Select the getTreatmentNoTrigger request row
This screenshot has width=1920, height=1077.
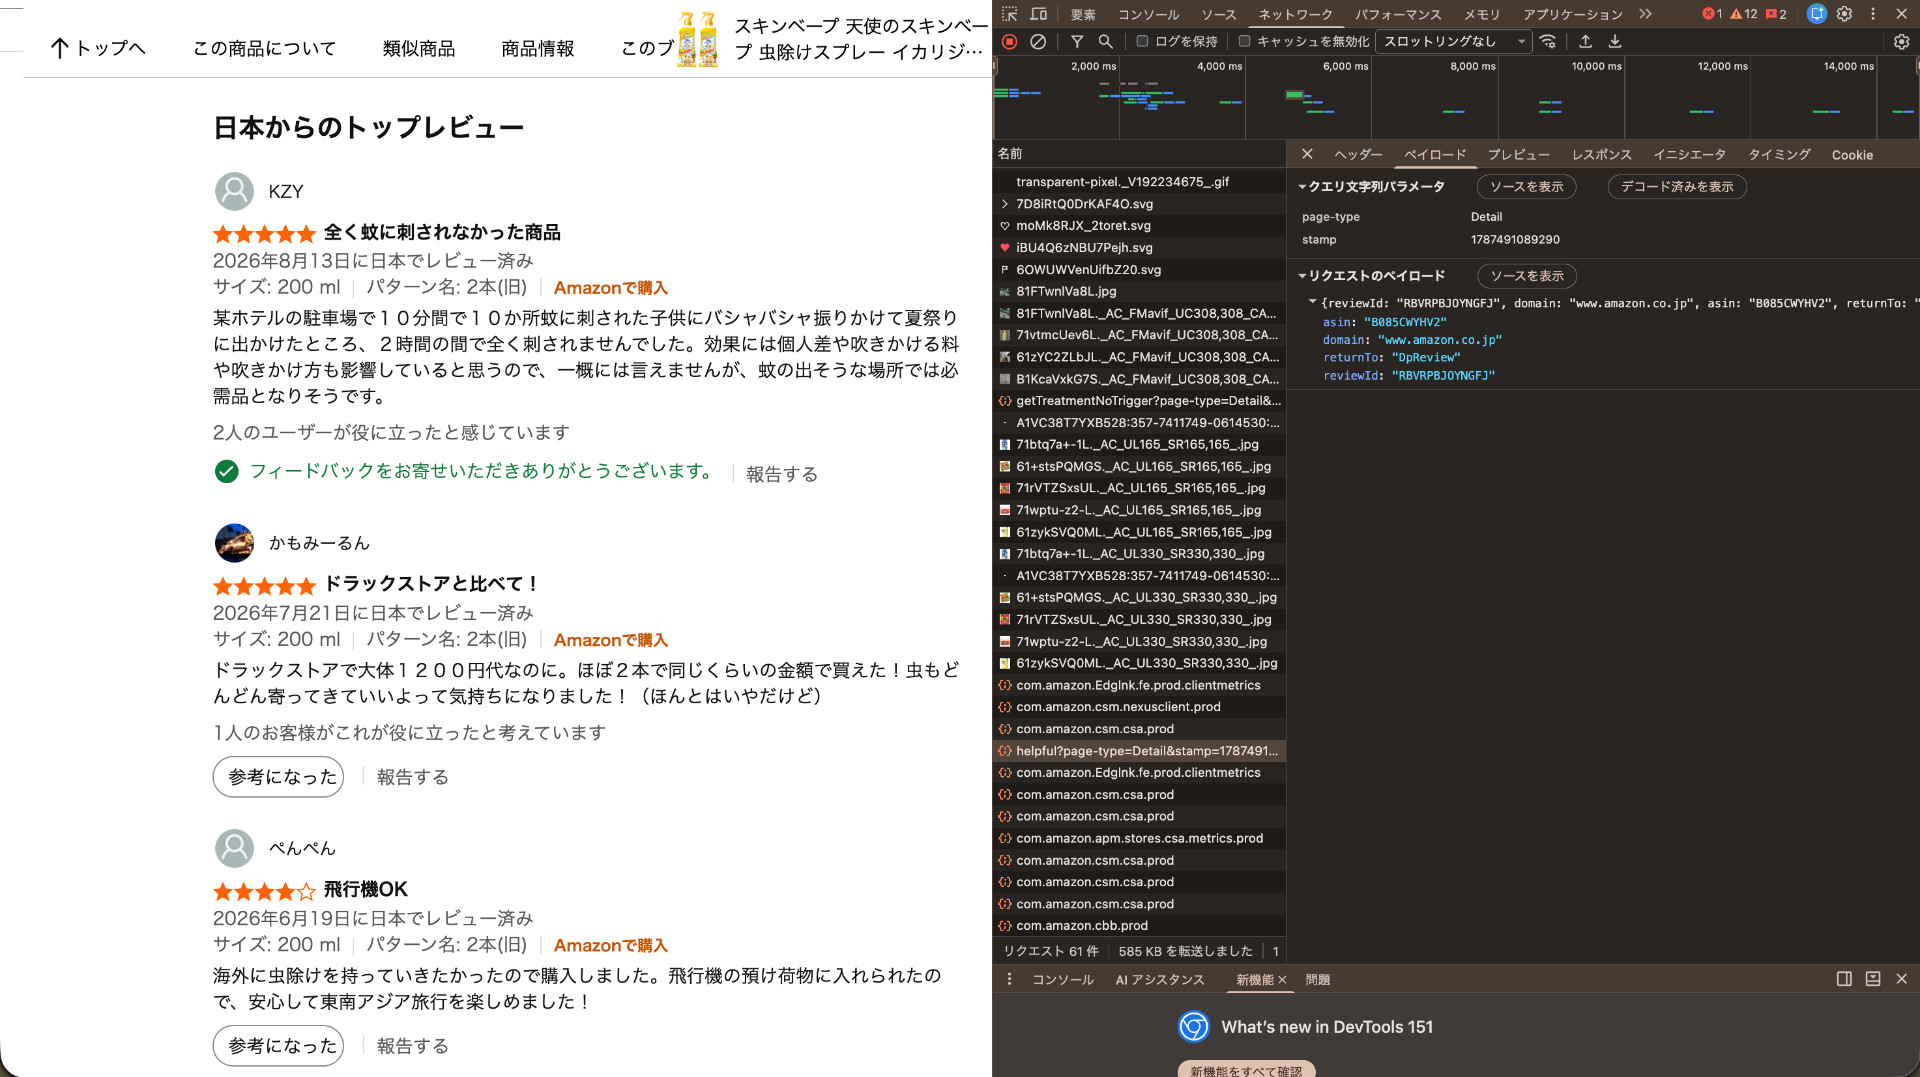[1139, 401]
